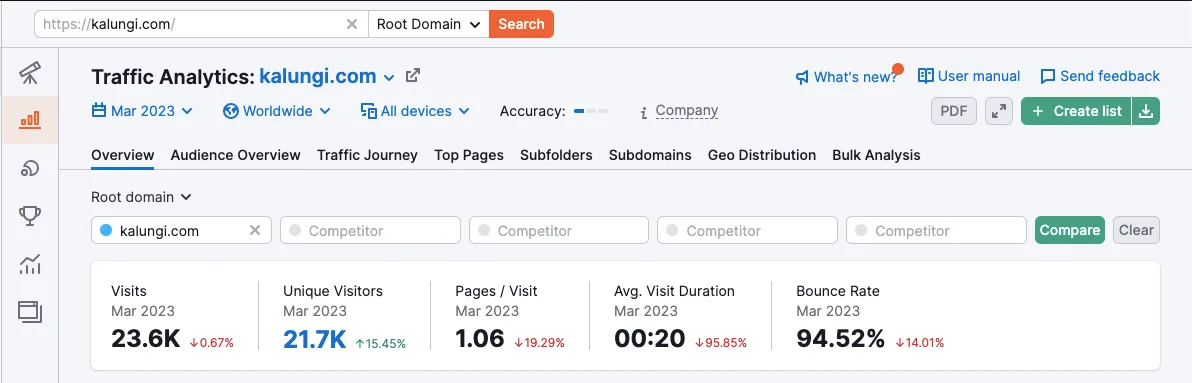1192x383 pixels.
Task: Open the Mar 2023 date picker
Action: tap(142, 111)
